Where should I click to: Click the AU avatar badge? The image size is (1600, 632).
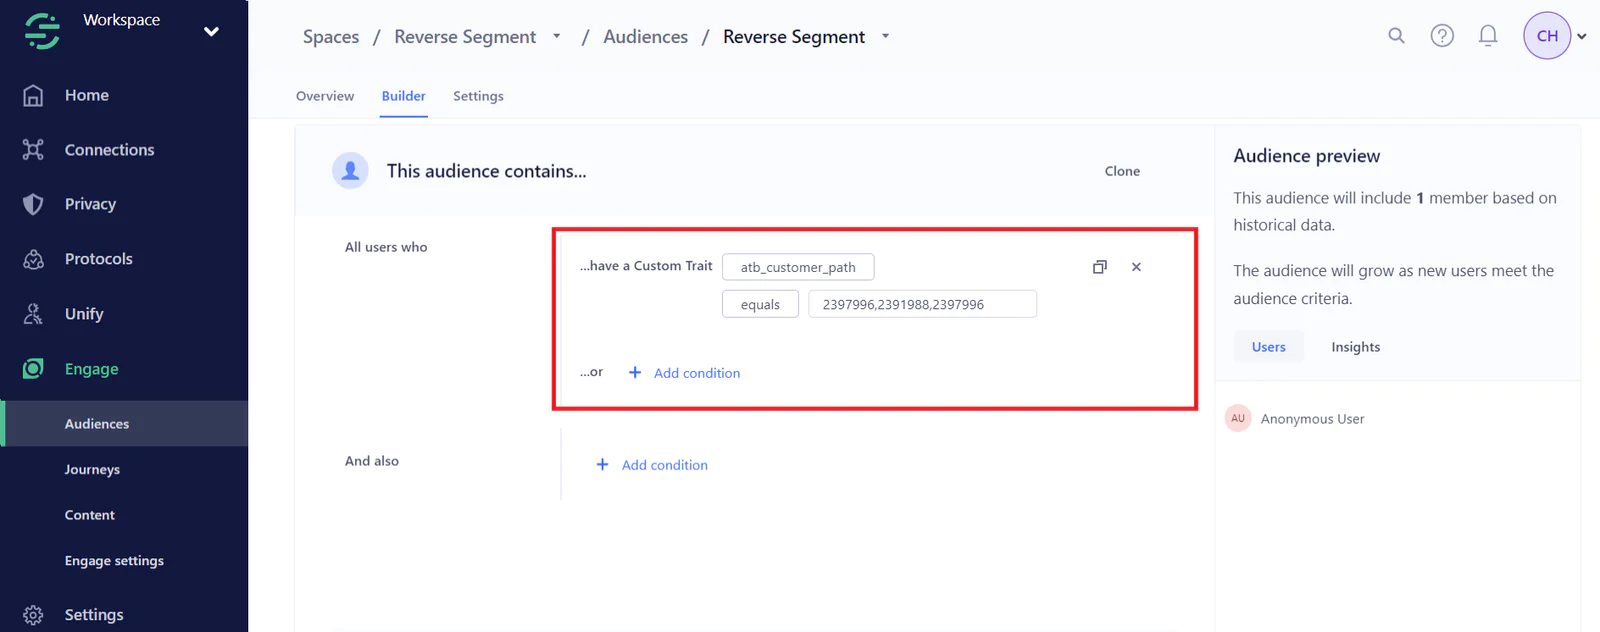pyautogui.click(x=1238, y=418)
